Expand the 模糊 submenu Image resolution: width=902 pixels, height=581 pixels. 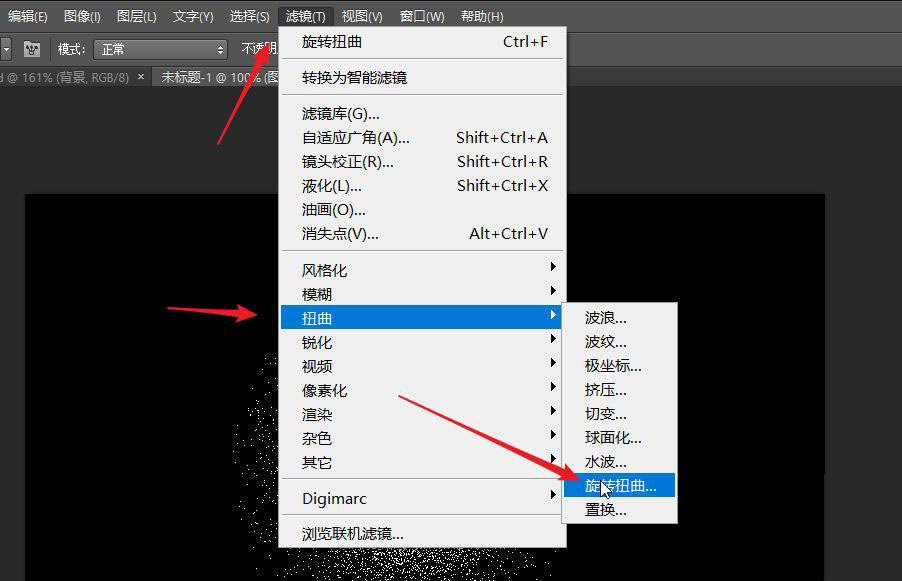[x=422, y=294]
